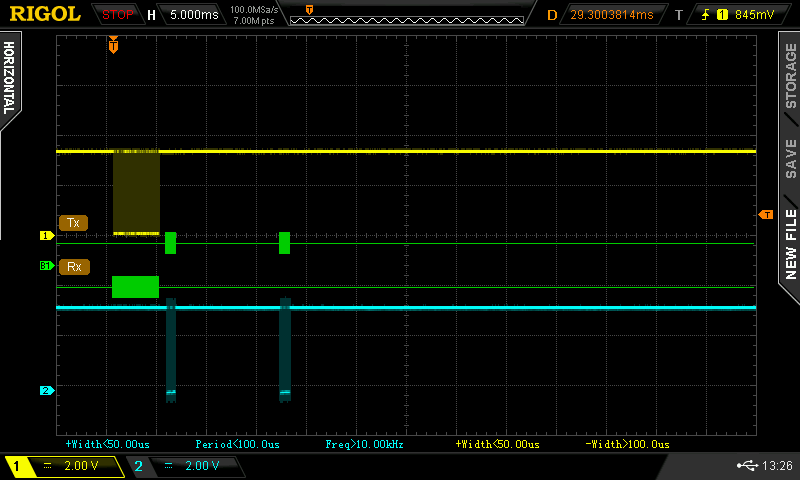
Task: Click the 13:26 clock display
Action: click(x=777, y=465)
